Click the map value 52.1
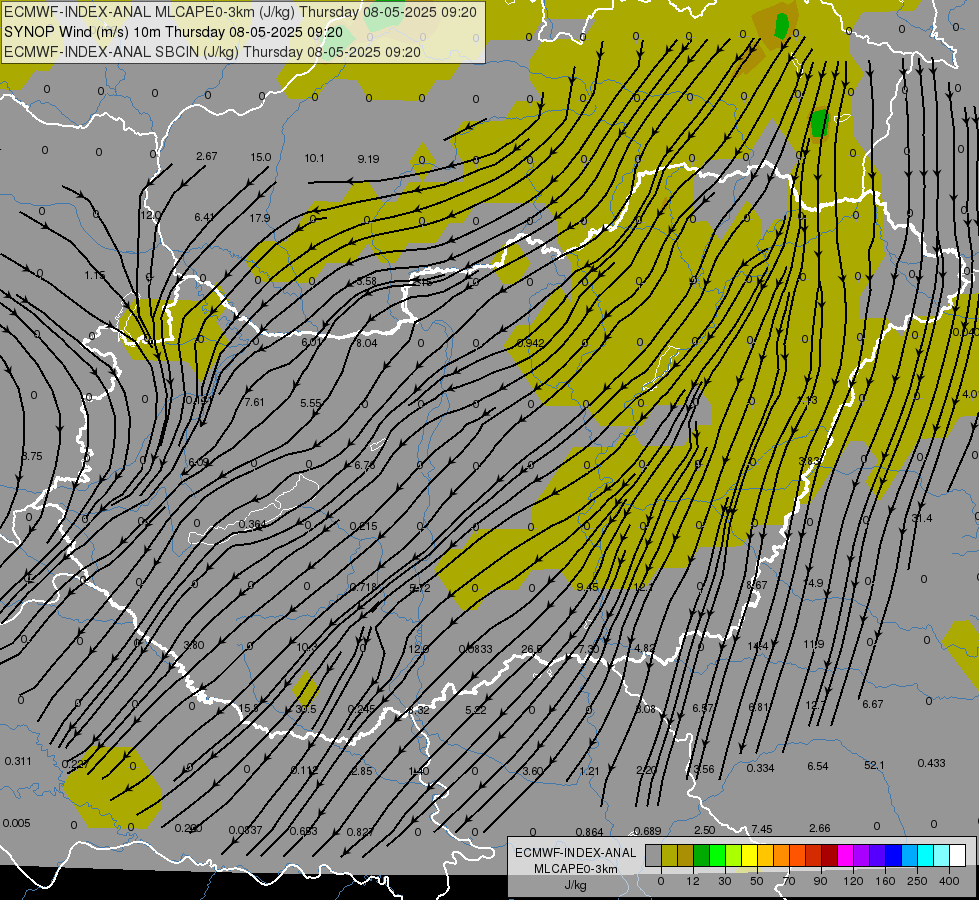Screen dimensions: 979x900 874,765
